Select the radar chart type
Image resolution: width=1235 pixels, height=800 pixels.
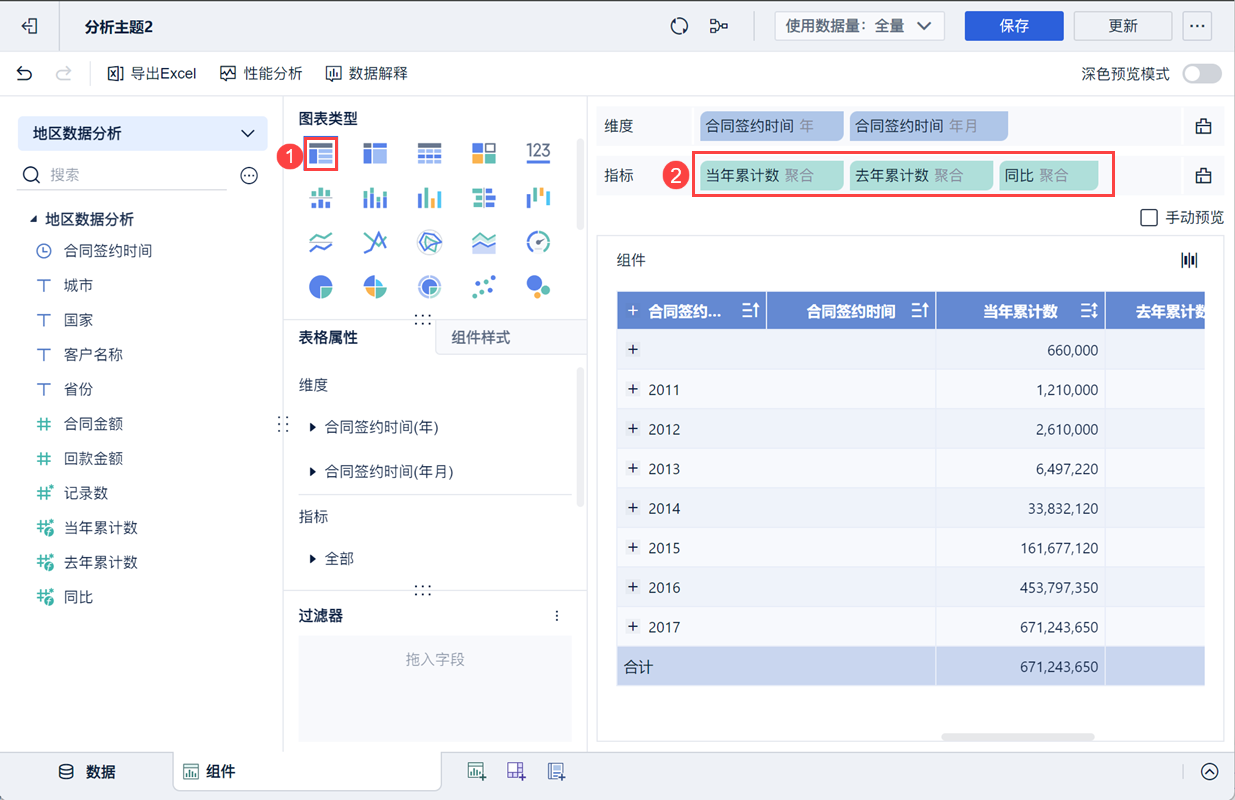point(429,242)
